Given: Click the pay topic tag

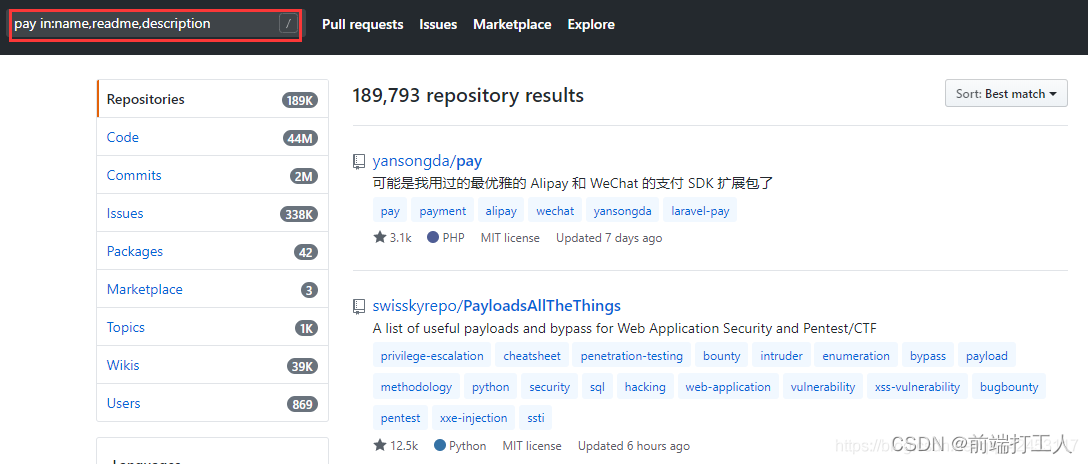Looking at the screenshot, I should point(390,211).
